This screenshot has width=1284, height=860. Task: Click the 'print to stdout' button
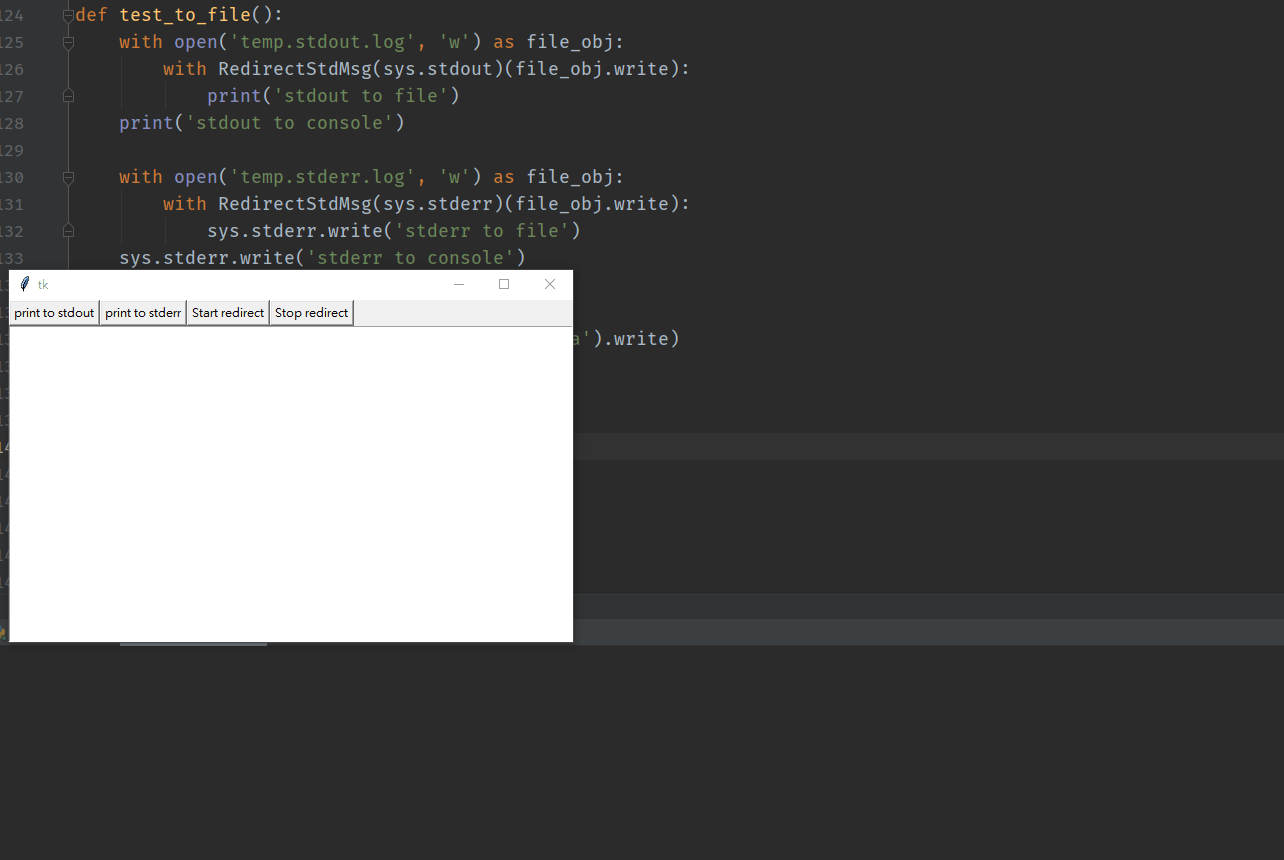[x=54, y=313]
